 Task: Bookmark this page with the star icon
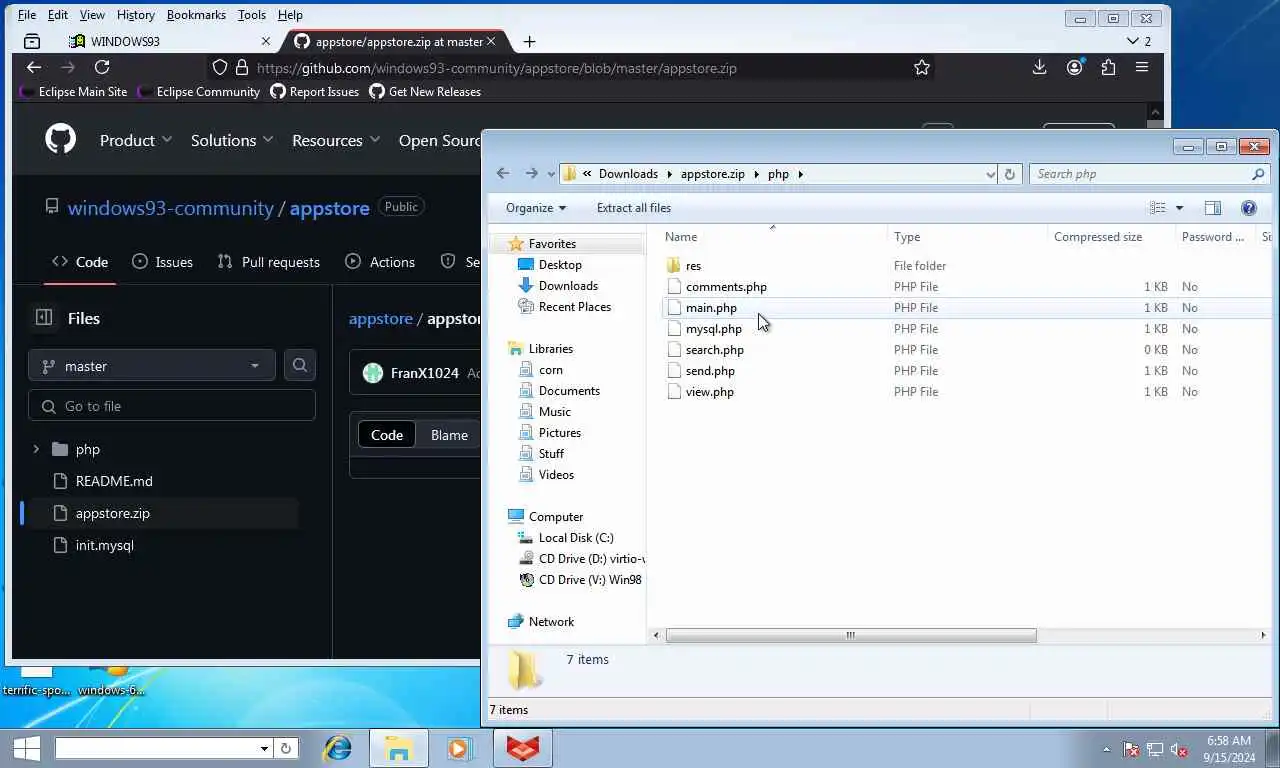point(922,68)
